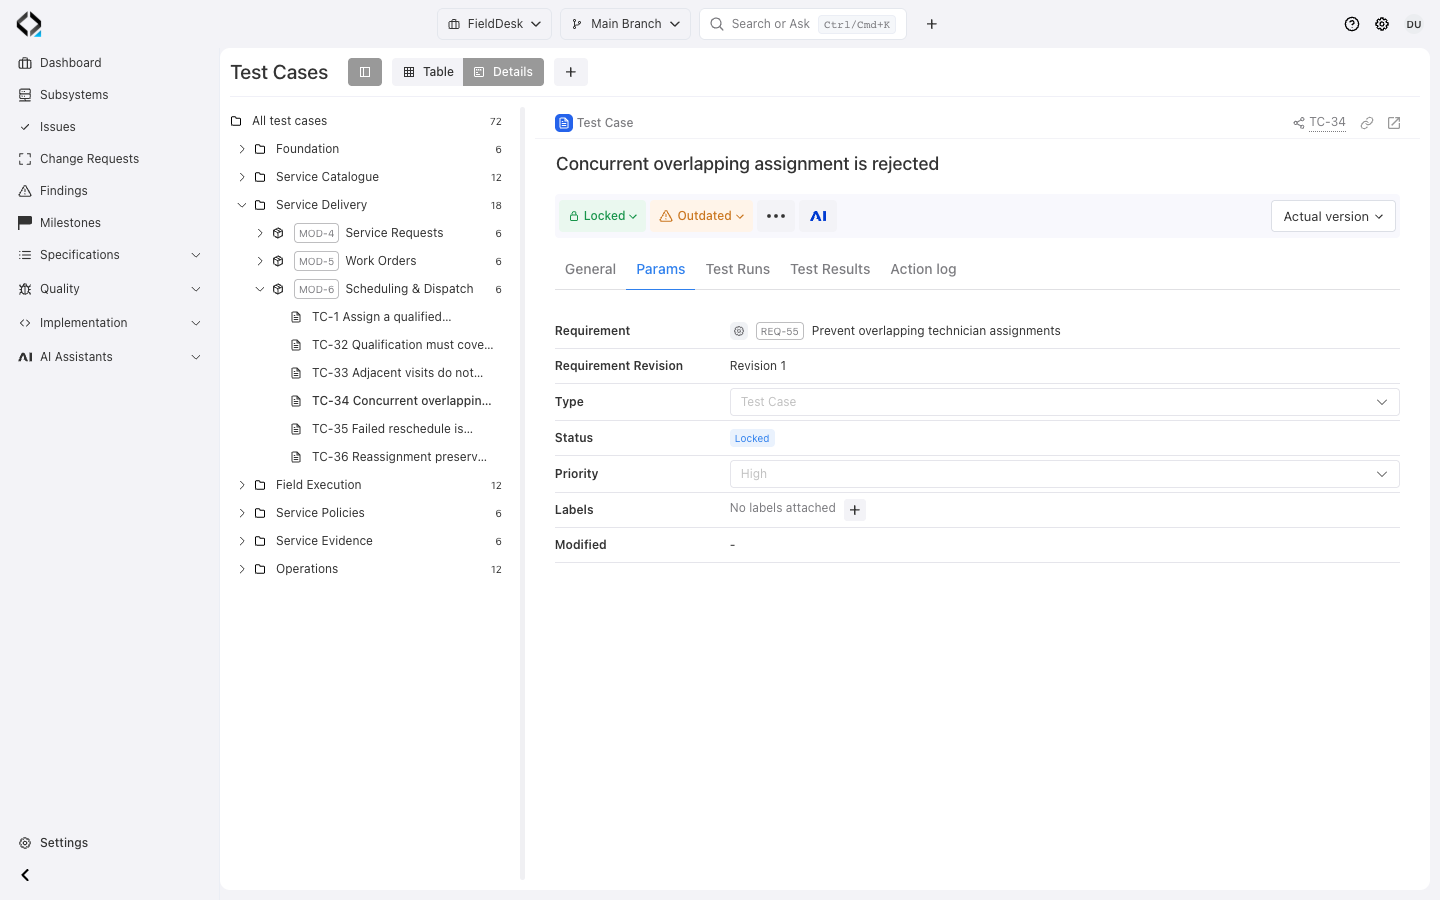The height and width of the screenshot is (900, 1440).
Task: Click the TC-34 ID link
Action: click(1327, 122)
